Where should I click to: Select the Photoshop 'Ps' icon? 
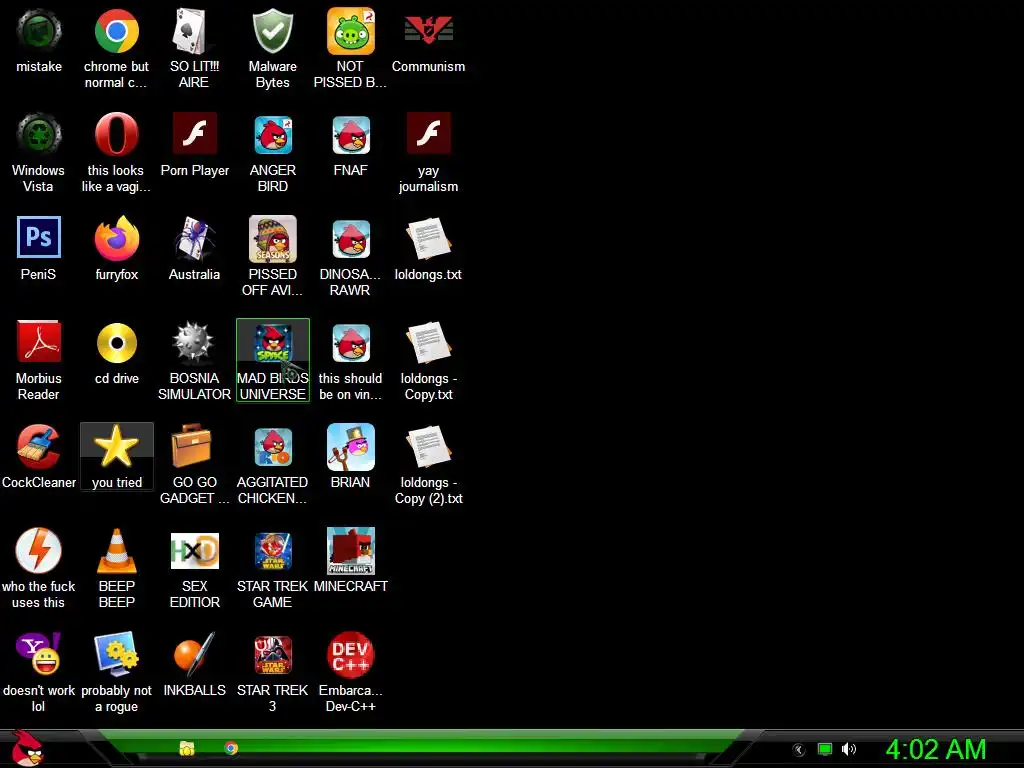pyautogui.click(x=39, y=237)
